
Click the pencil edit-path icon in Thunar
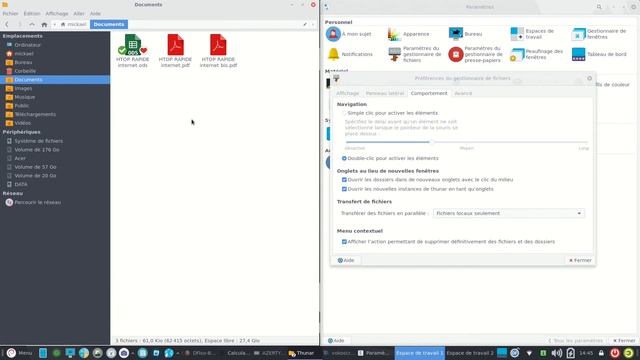(x=305, y=24)
